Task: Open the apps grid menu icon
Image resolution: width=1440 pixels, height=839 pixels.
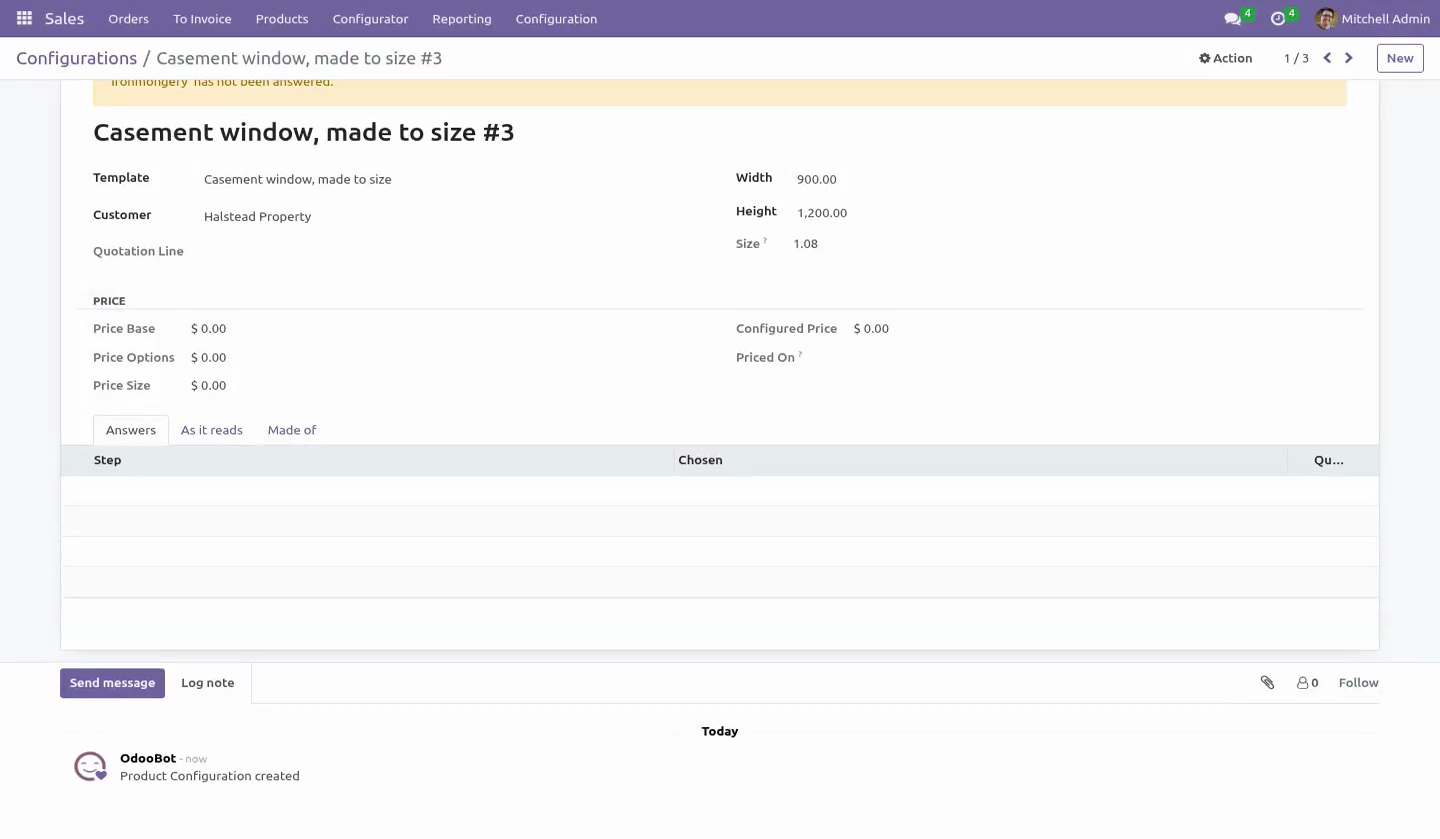Action: (x=24, y=19)
